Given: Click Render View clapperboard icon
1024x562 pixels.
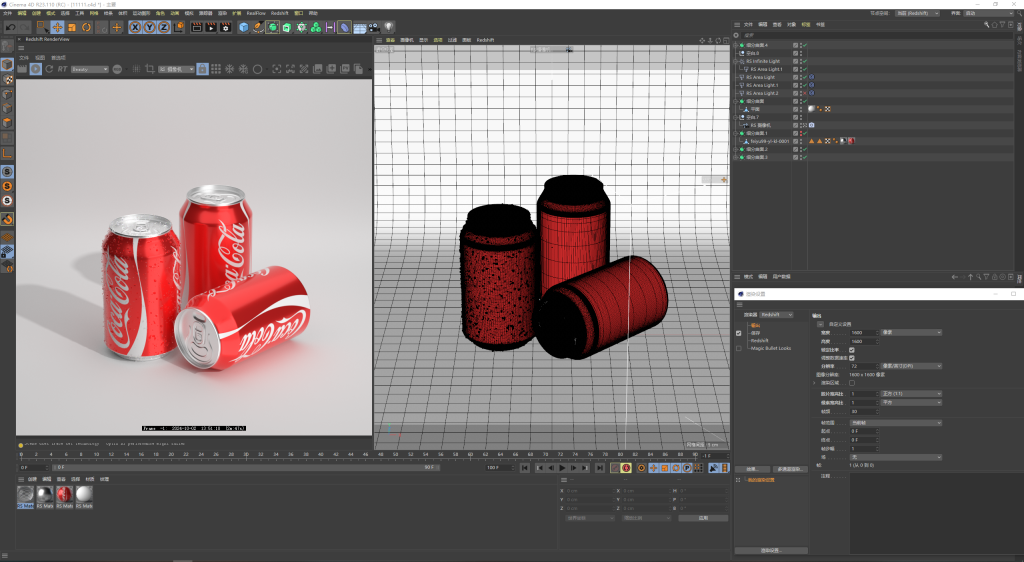Looking at the screenshot, I should pos(197,27).
